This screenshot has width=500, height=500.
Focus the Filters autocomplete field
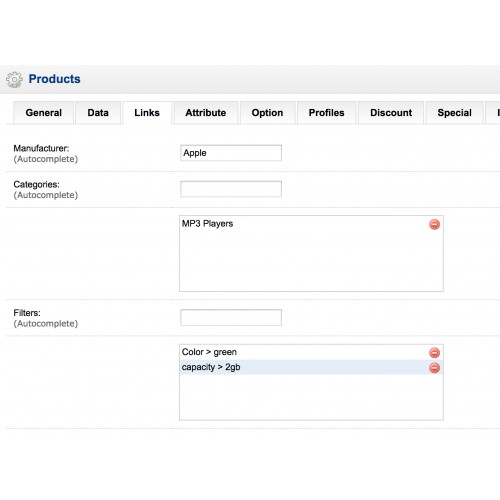pyautogui.click(x=231, y=317)
